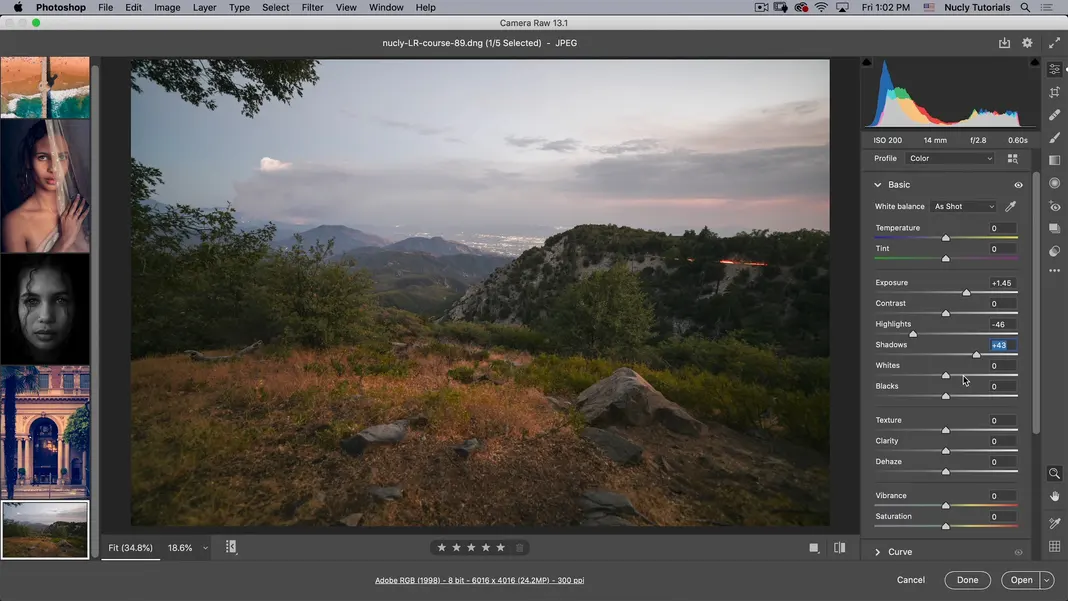This screenshot has height=601, width=1068.
Task: Open the Open button's dropdown arrow
Action: click(x=1047, y=580)
